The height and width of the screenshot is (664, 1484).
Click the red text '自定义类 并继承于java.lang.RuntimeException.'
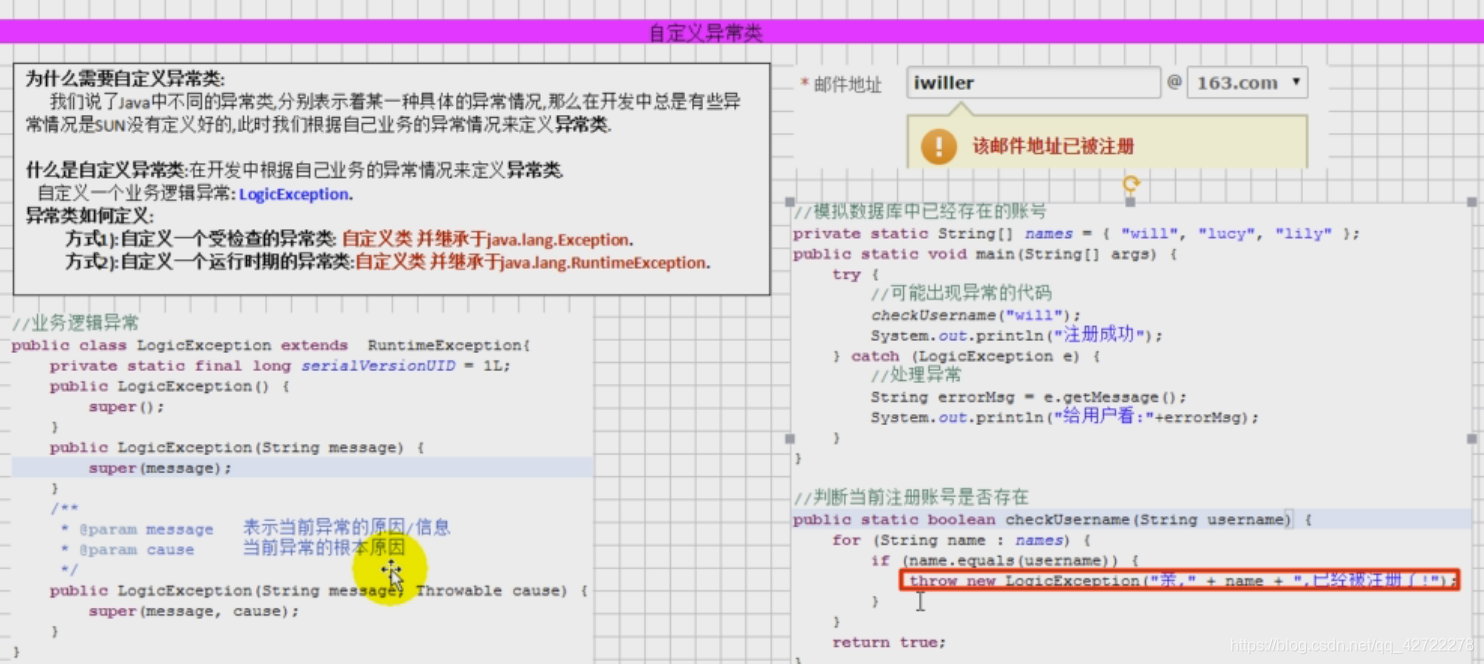[x=533, y=263]
